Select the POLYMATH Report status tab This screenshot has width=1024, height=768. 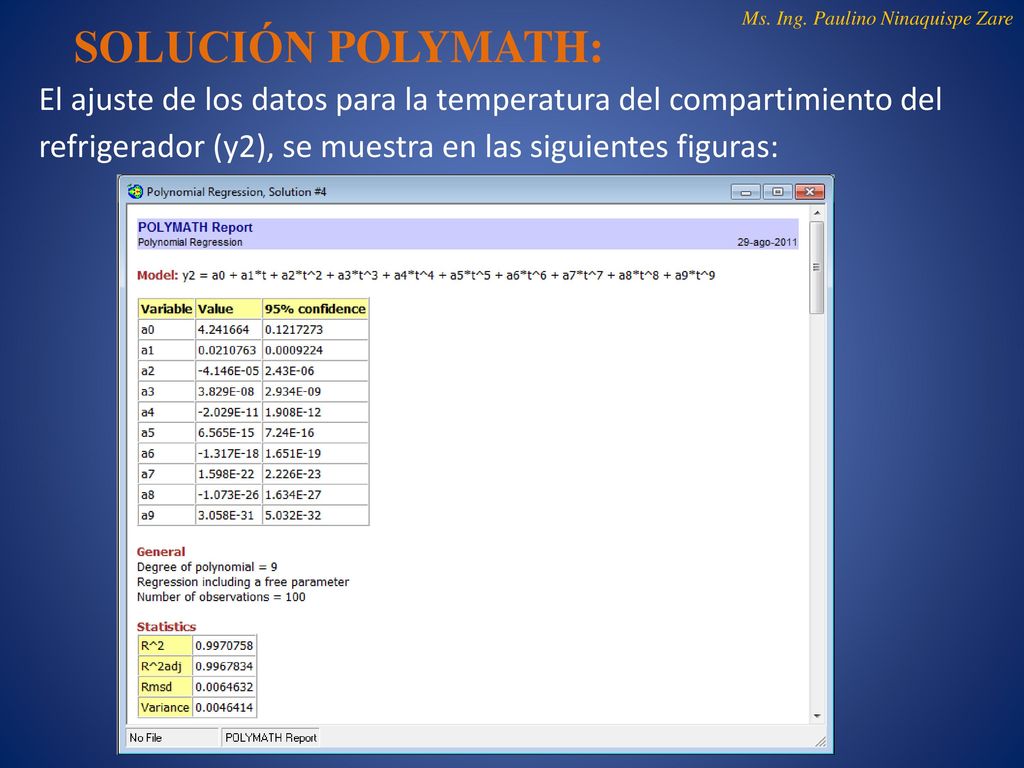(270, 737)
